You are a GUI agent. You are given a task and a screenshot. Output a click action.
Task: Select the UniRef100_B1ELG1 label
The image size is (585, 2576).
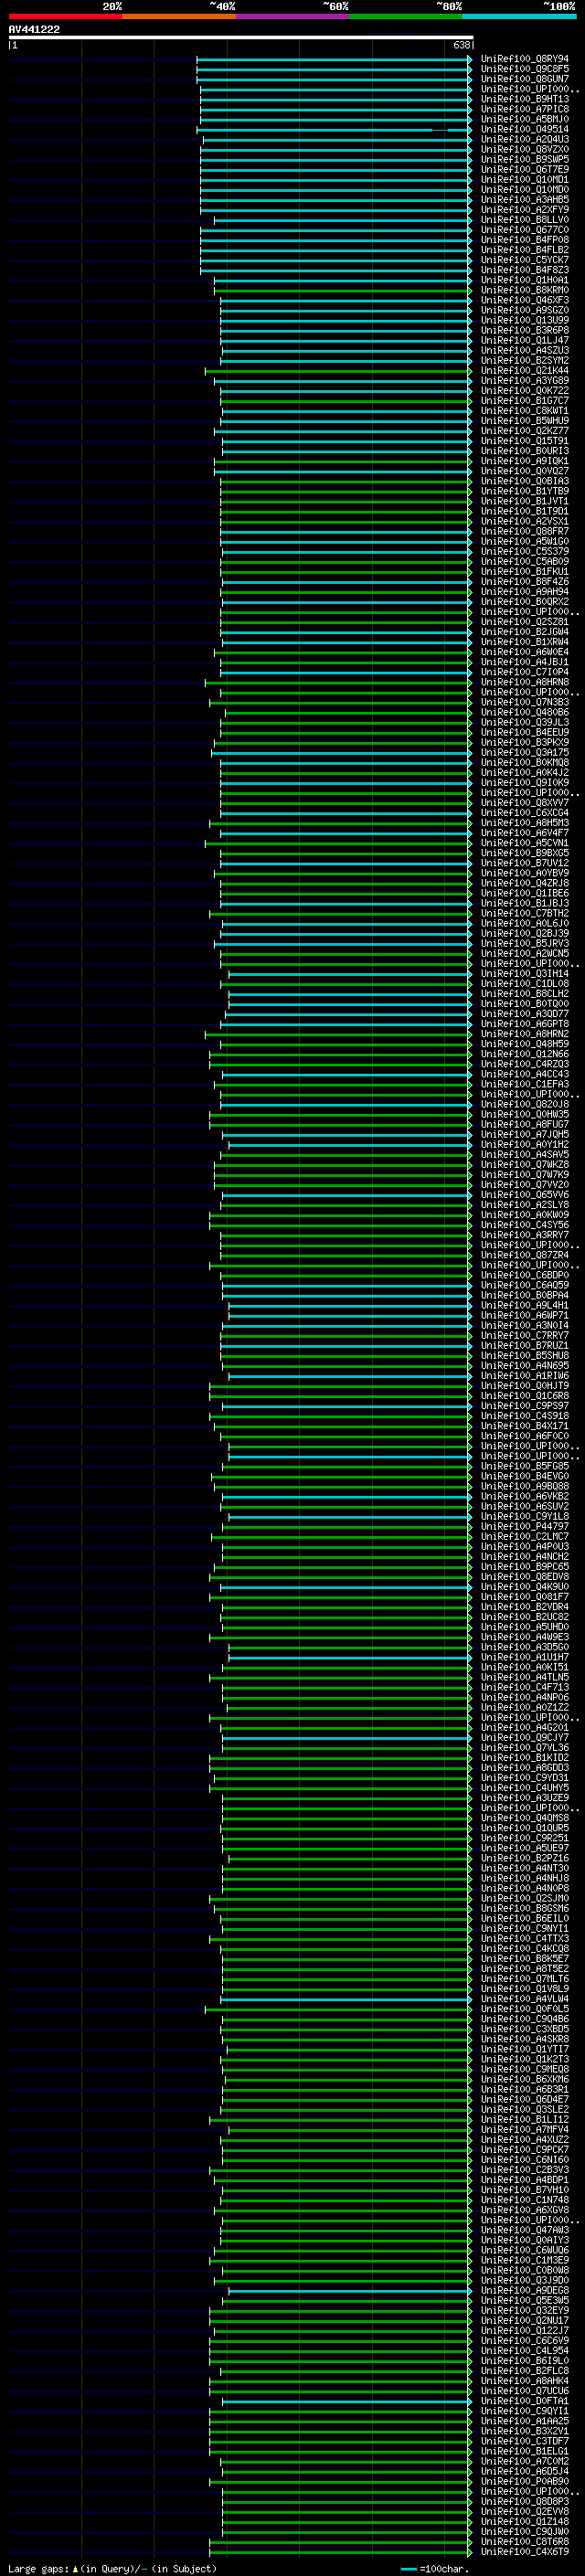pyautogui.click(x=525, y=2451)
